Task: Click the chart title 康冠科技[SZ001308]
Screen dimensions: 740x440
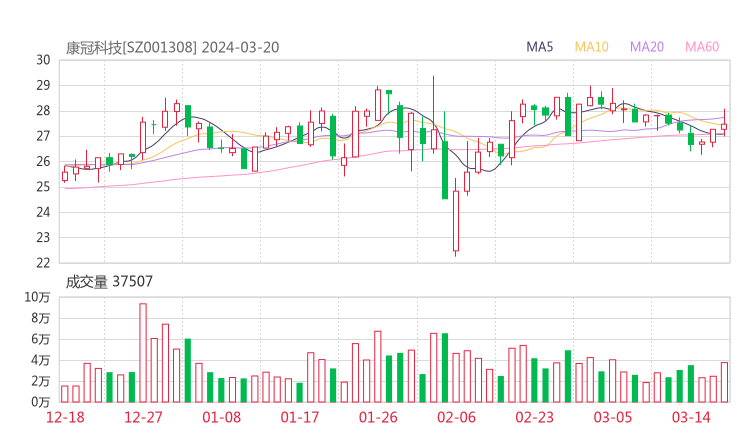Action: pos(131,47)
